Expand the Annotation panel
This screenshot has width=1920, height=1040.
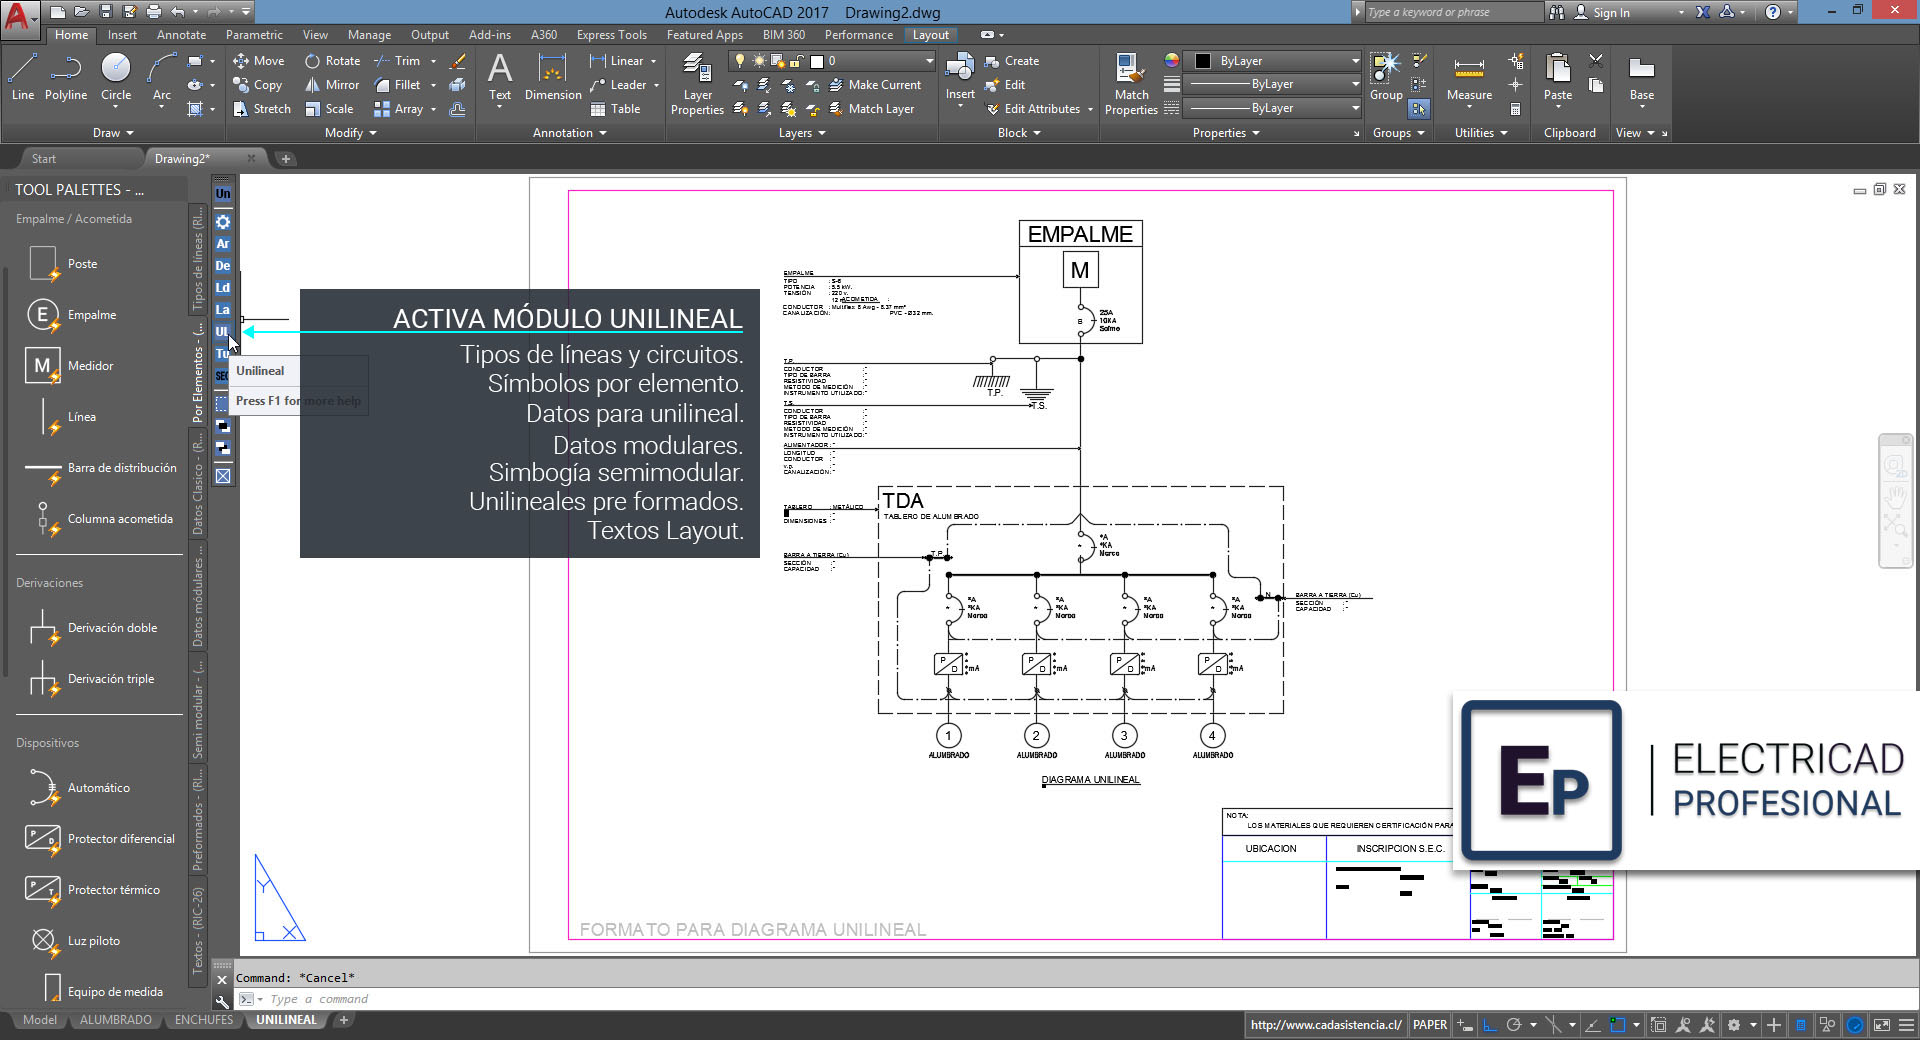569,133
